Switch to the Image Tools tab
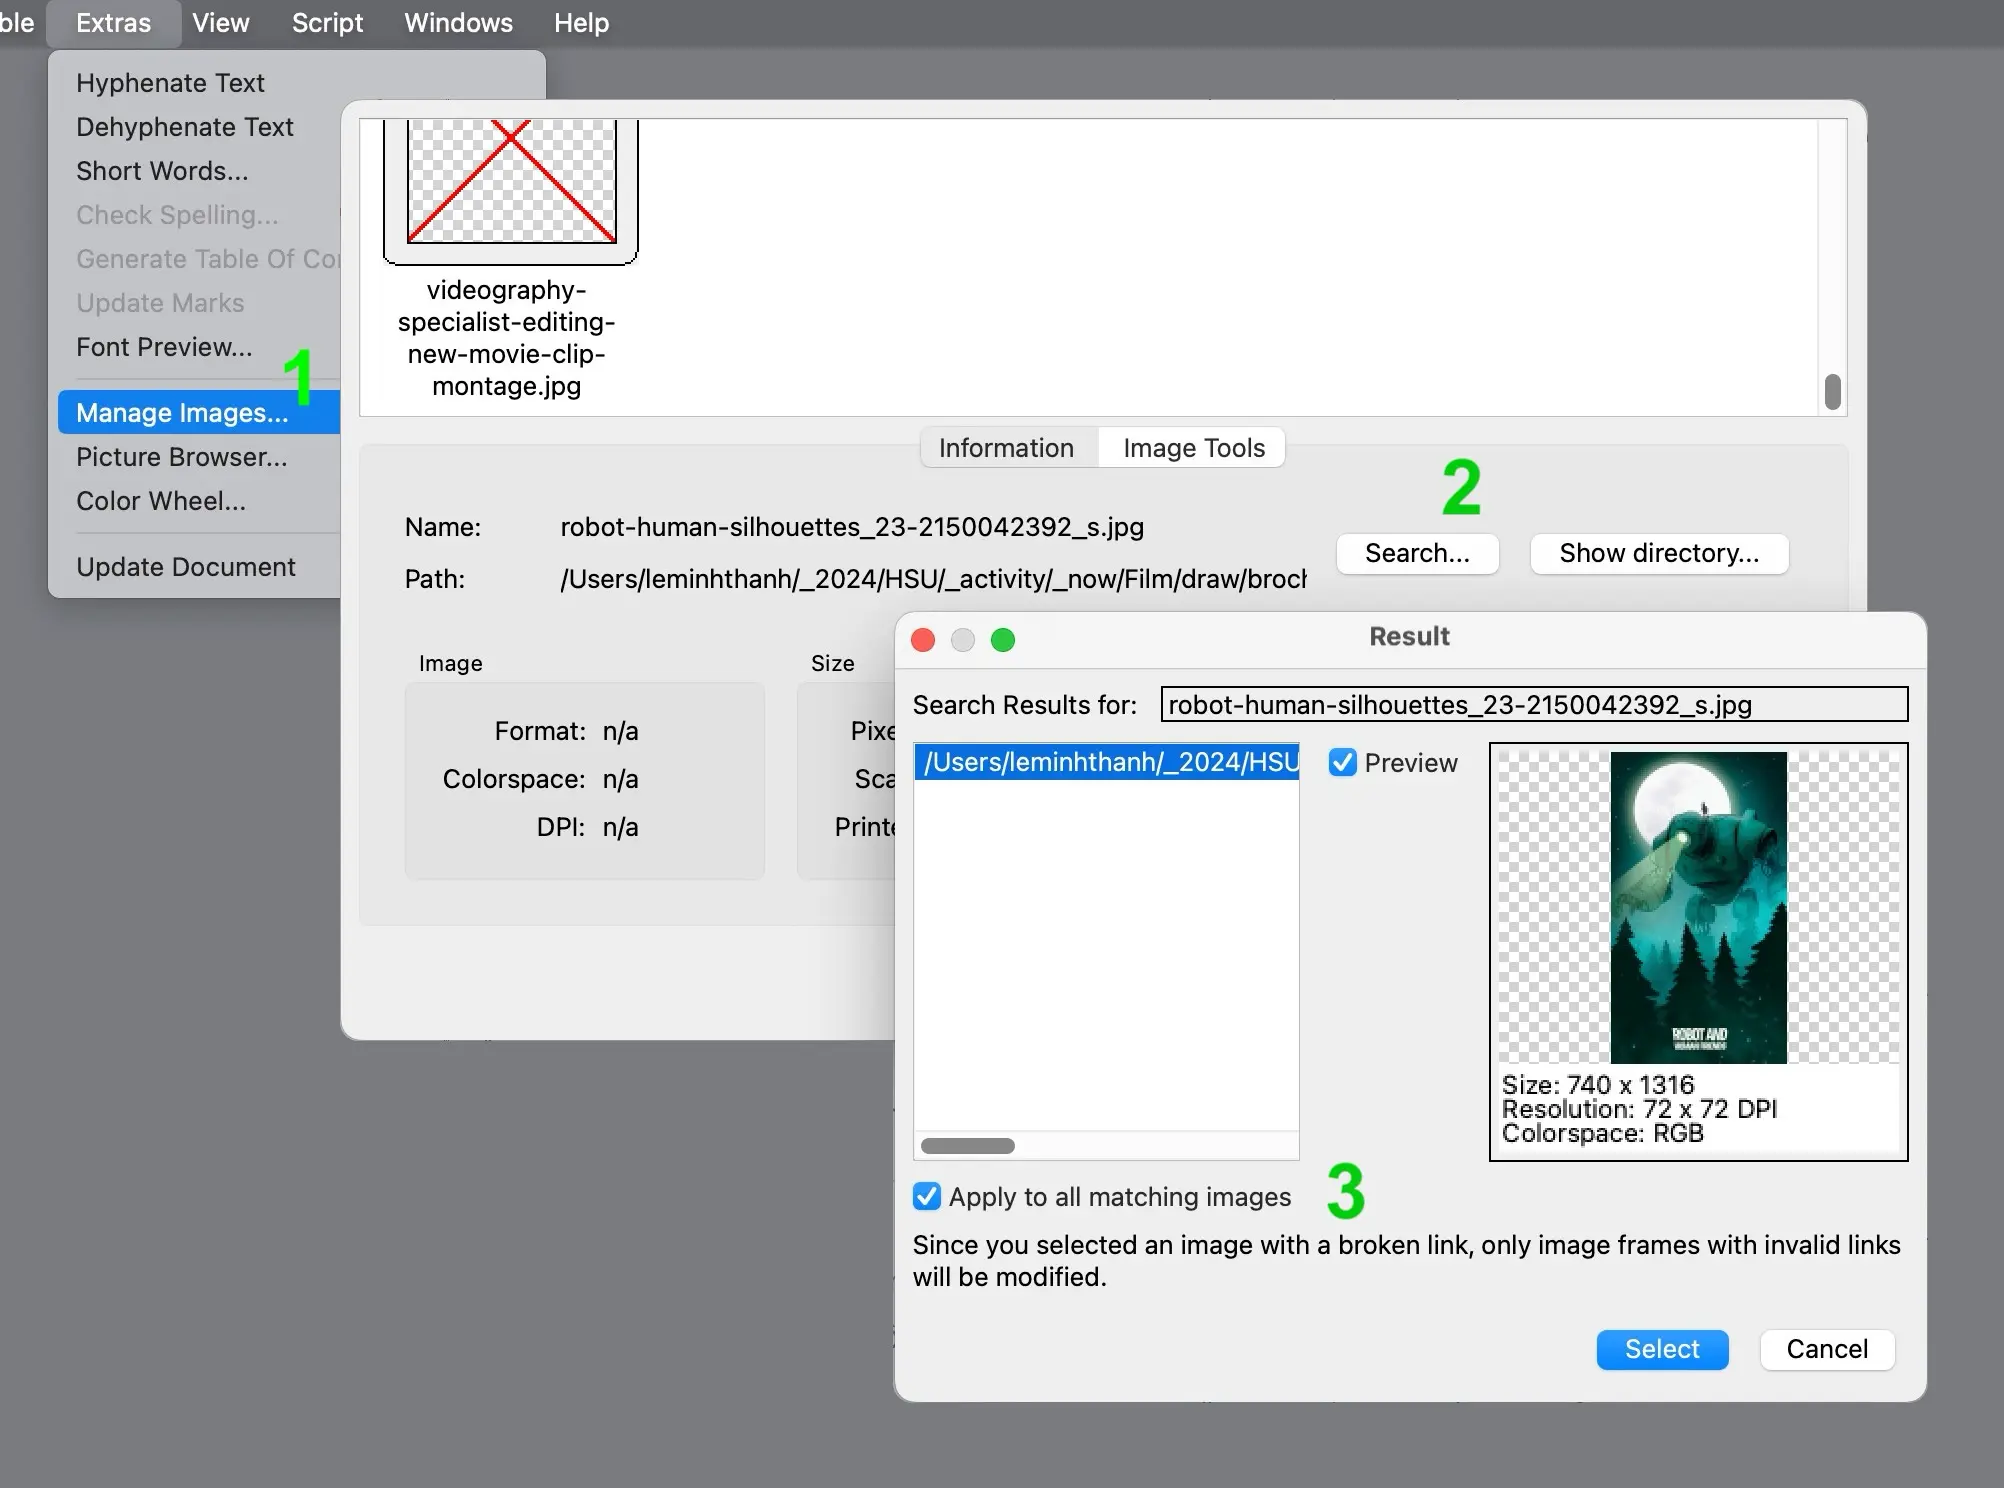Image resolution: width=2004 pixels, height=1488 pixels. point(1193,448)
